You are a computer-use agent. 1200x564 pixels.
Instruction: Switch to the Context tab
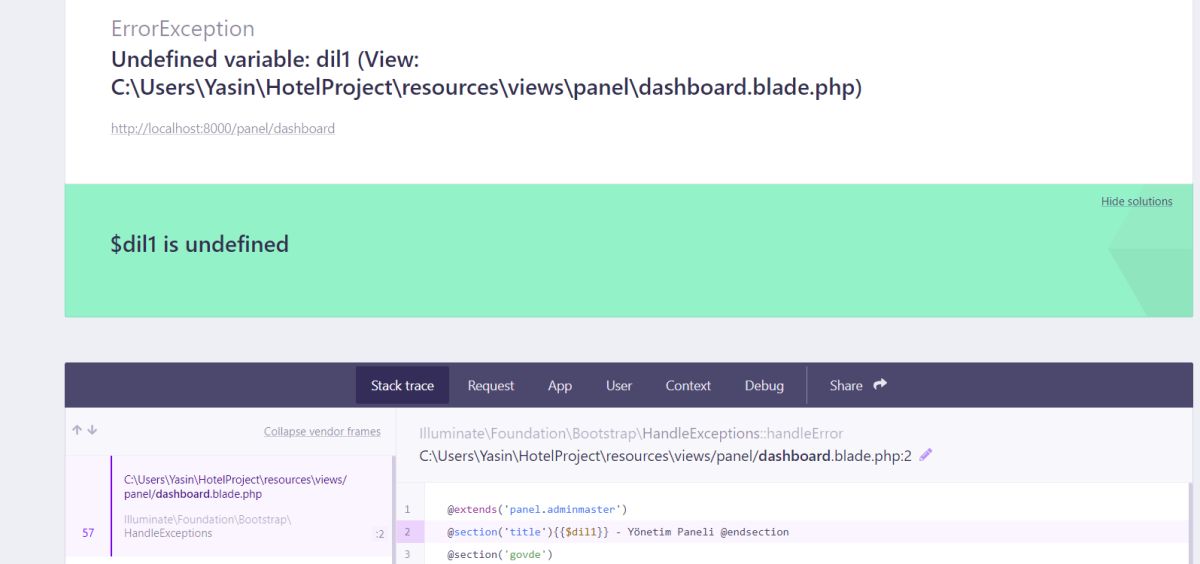[x=688, y=385]
